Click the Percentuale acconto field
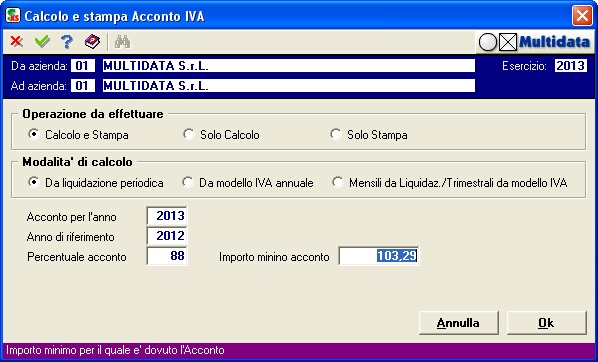The image size is (598, 362). click(167, 256)
